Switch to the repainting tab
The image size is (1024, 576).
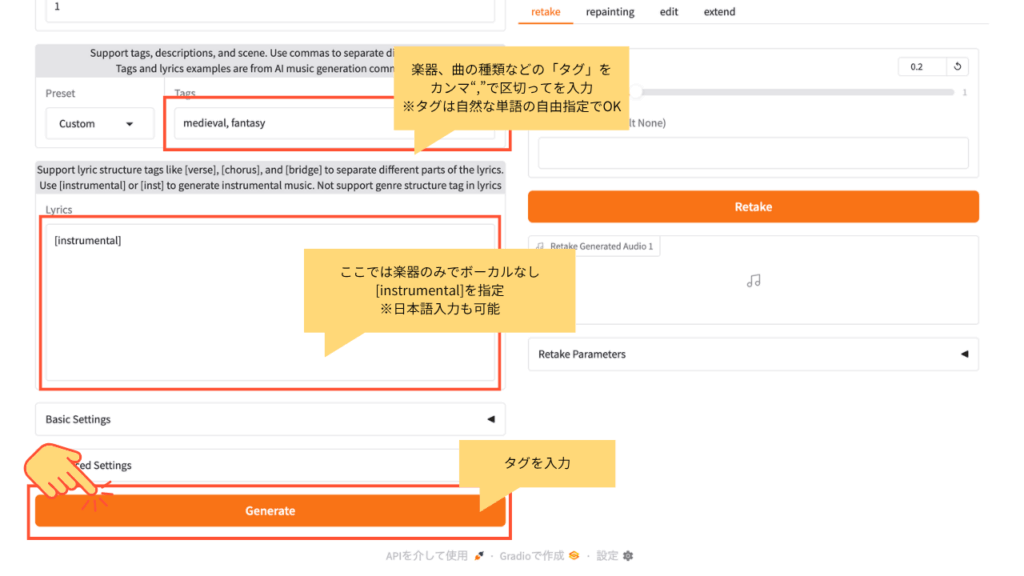[x=609, y=12]
